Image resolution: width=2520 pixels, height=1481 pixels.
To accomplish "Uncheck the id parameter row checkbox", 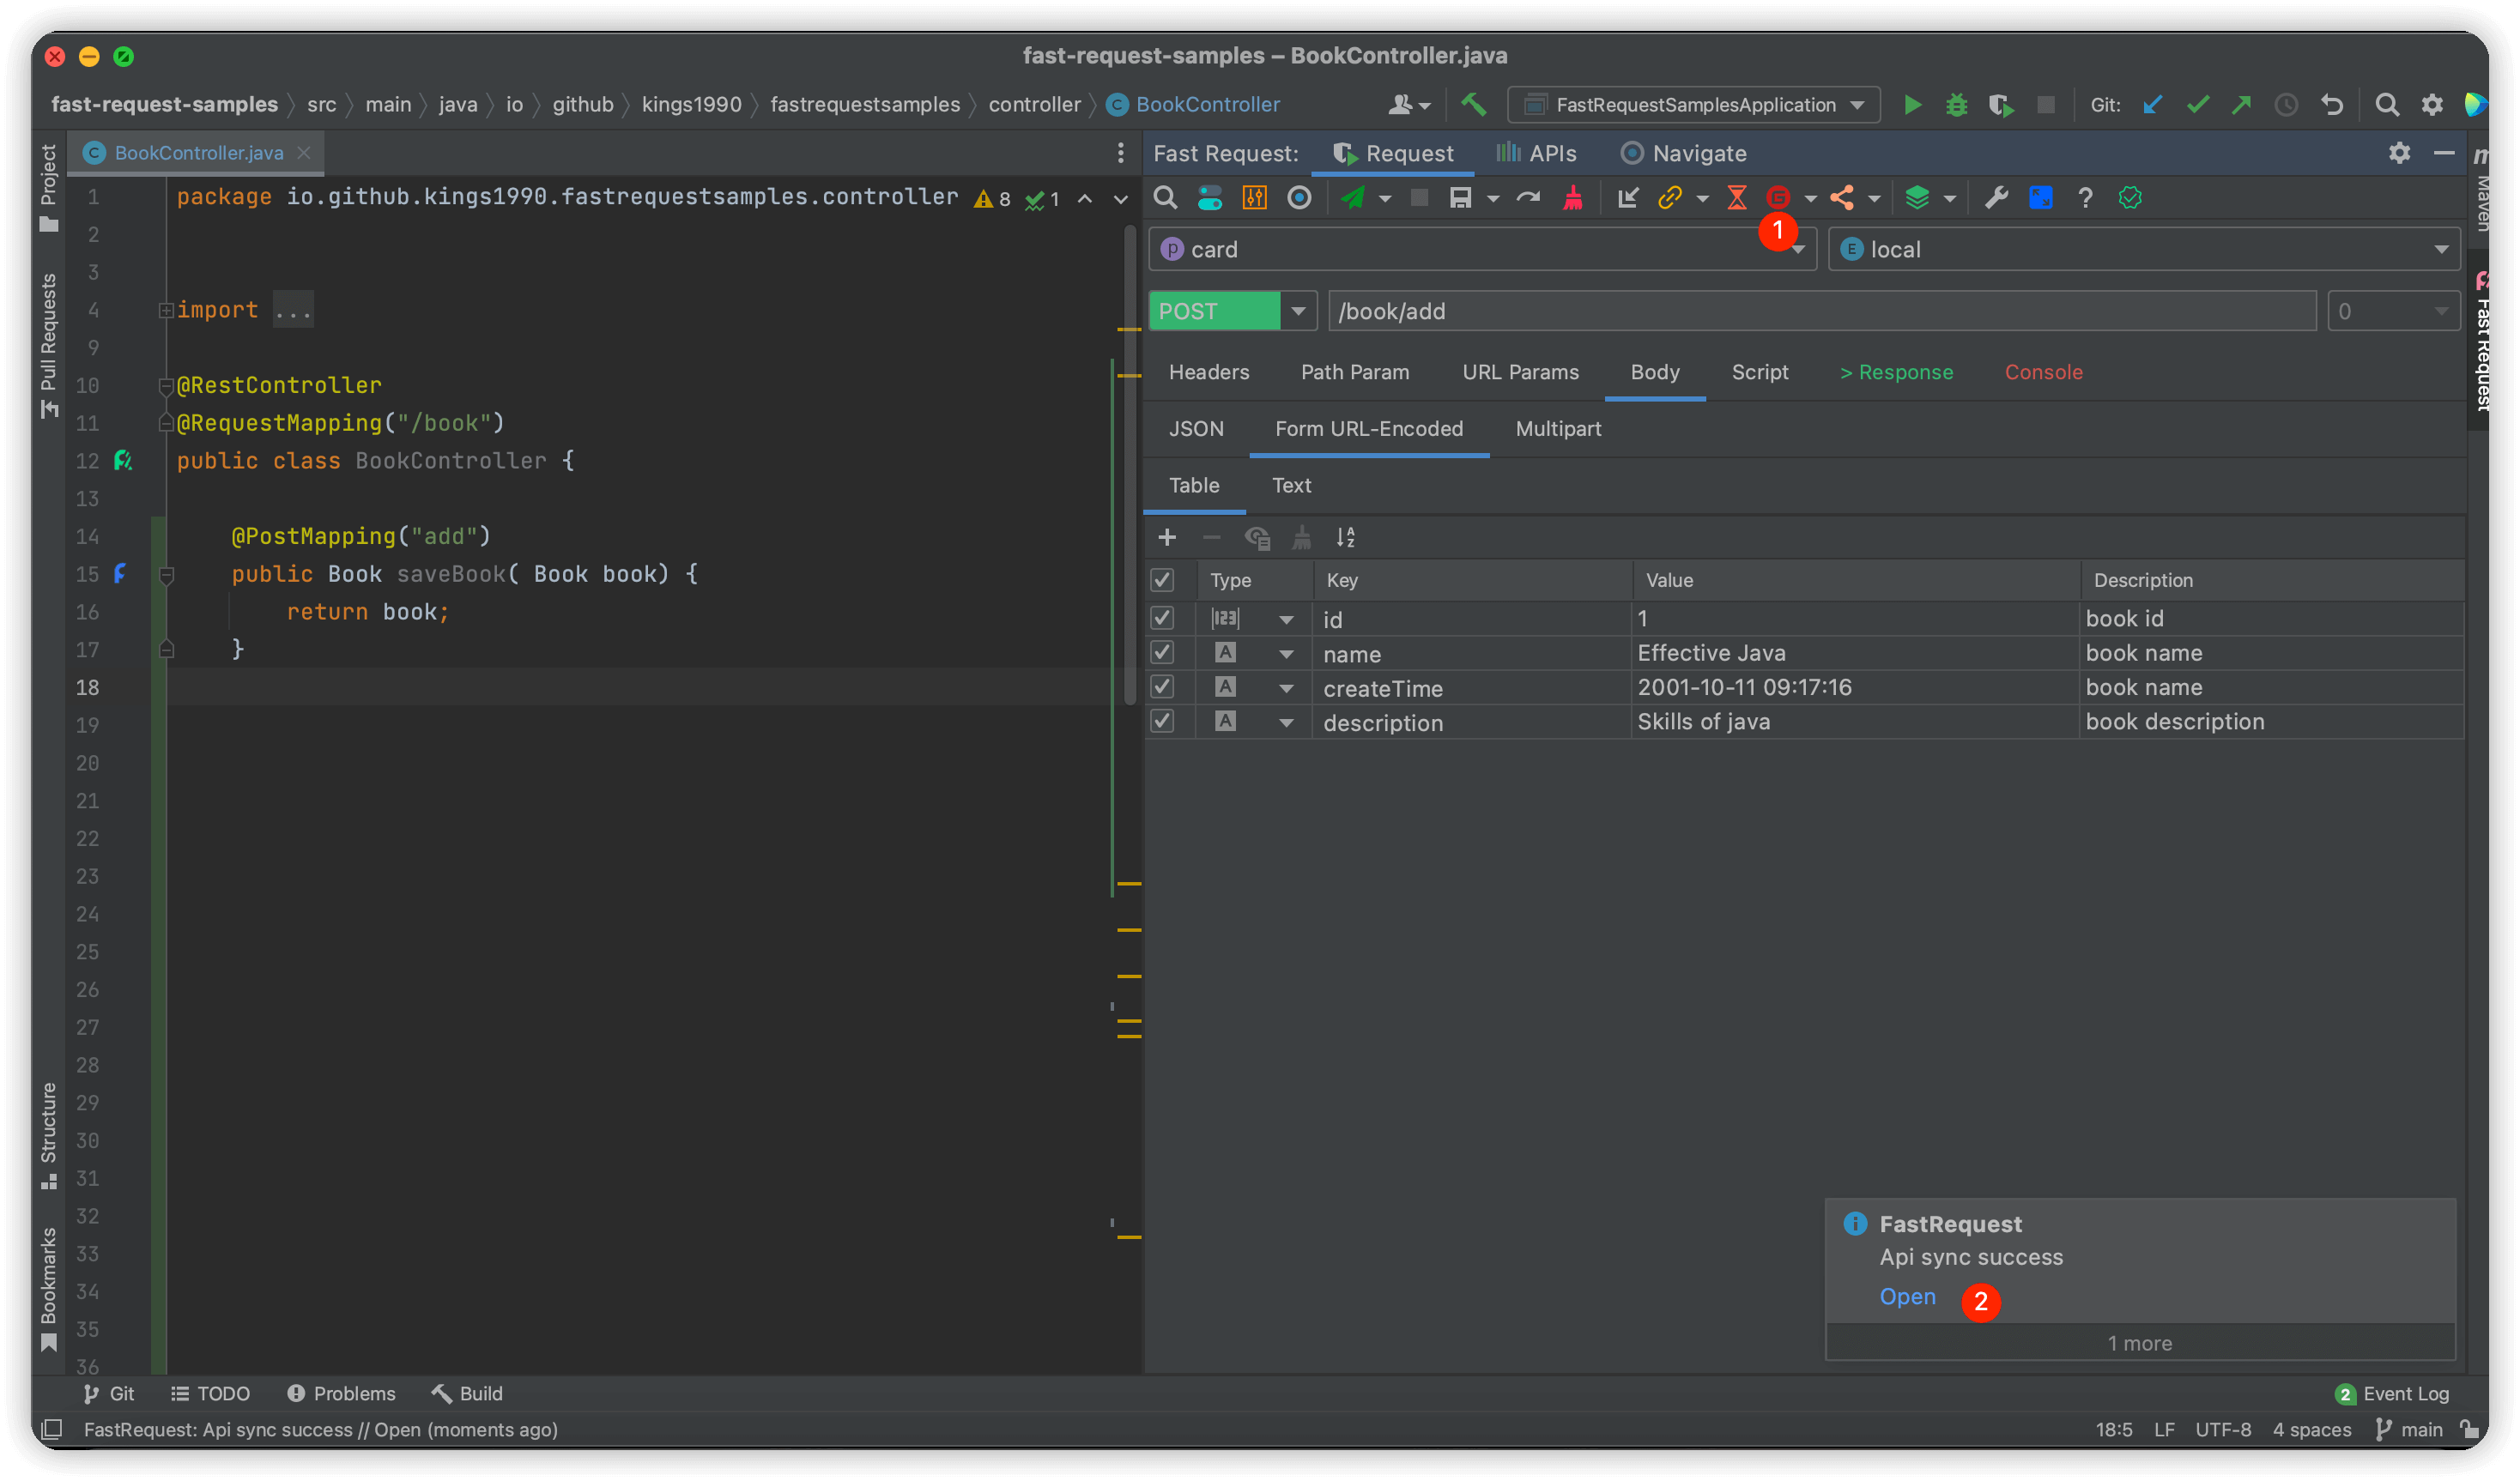I will click(x=1162, y=618).
